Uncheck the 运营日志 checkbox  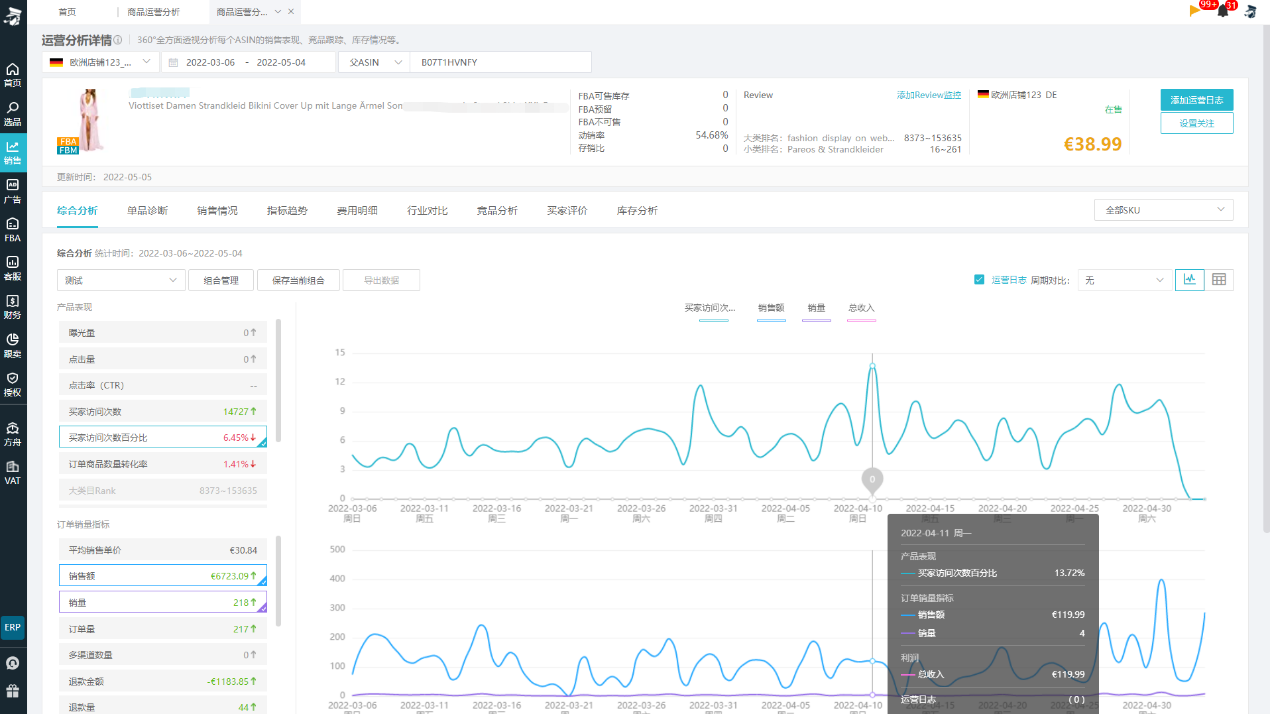[x=979, y=280]
